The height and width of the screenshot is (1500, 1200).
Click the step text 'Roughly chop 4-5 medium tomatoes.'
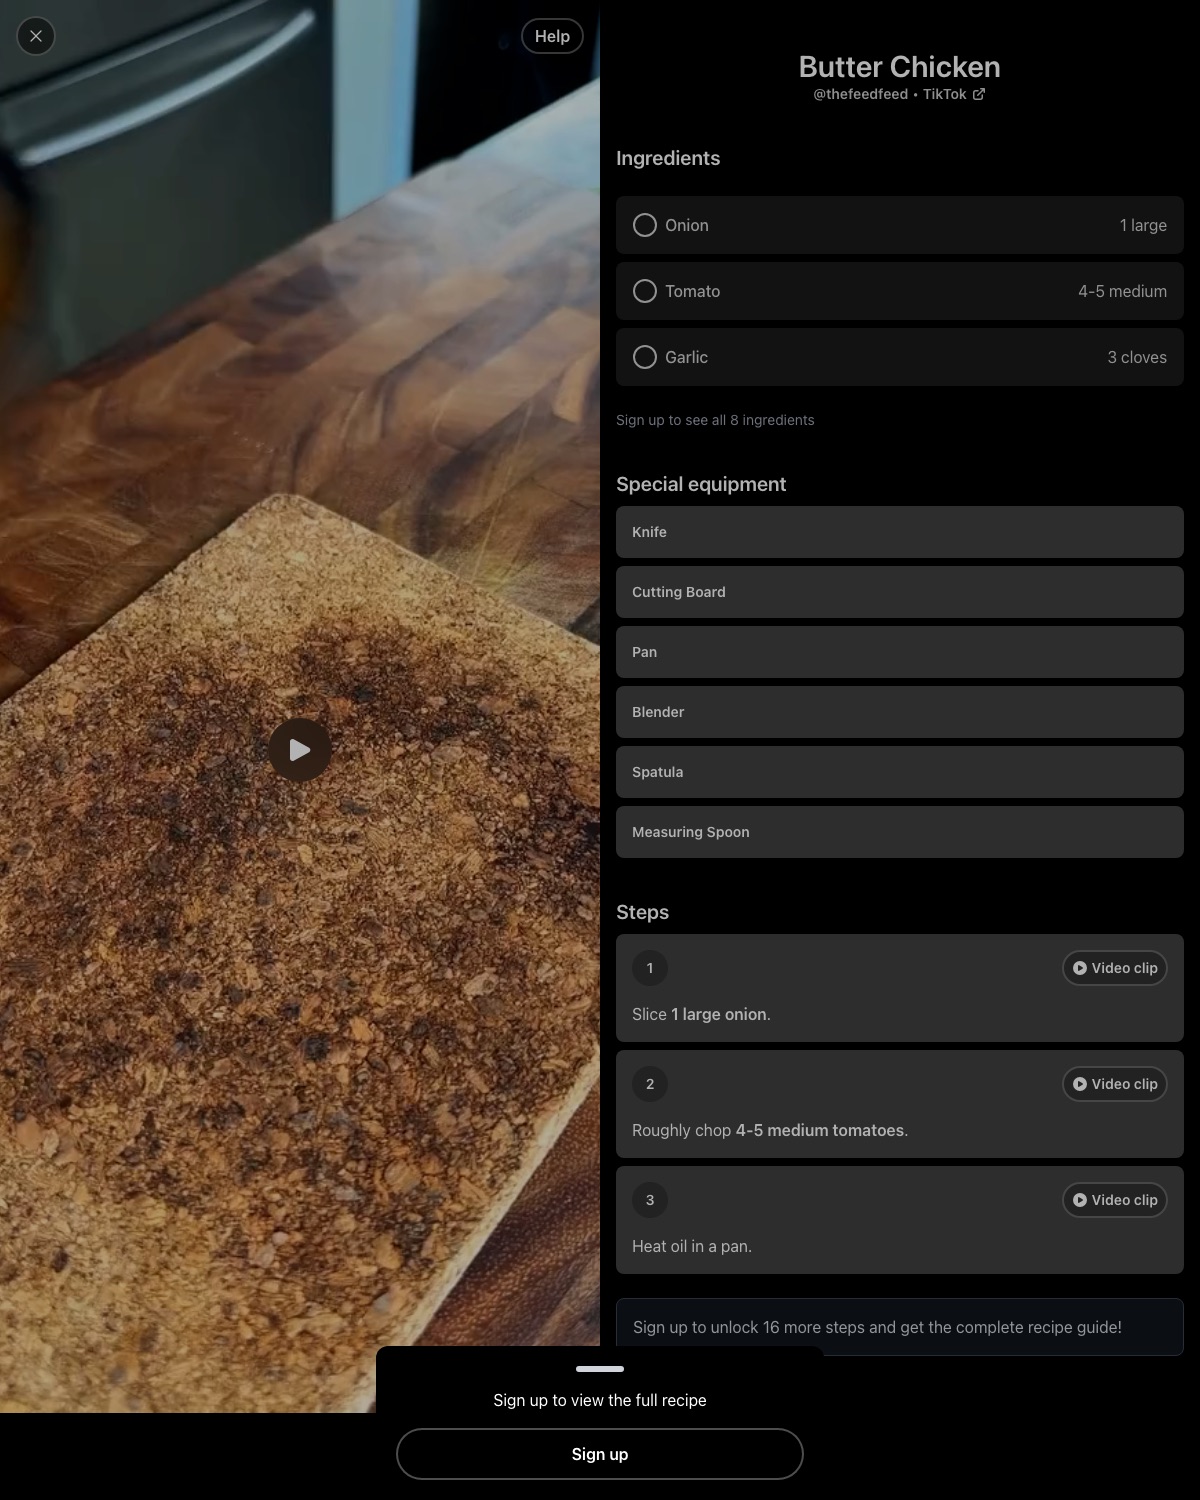[x=770, y=1130]
